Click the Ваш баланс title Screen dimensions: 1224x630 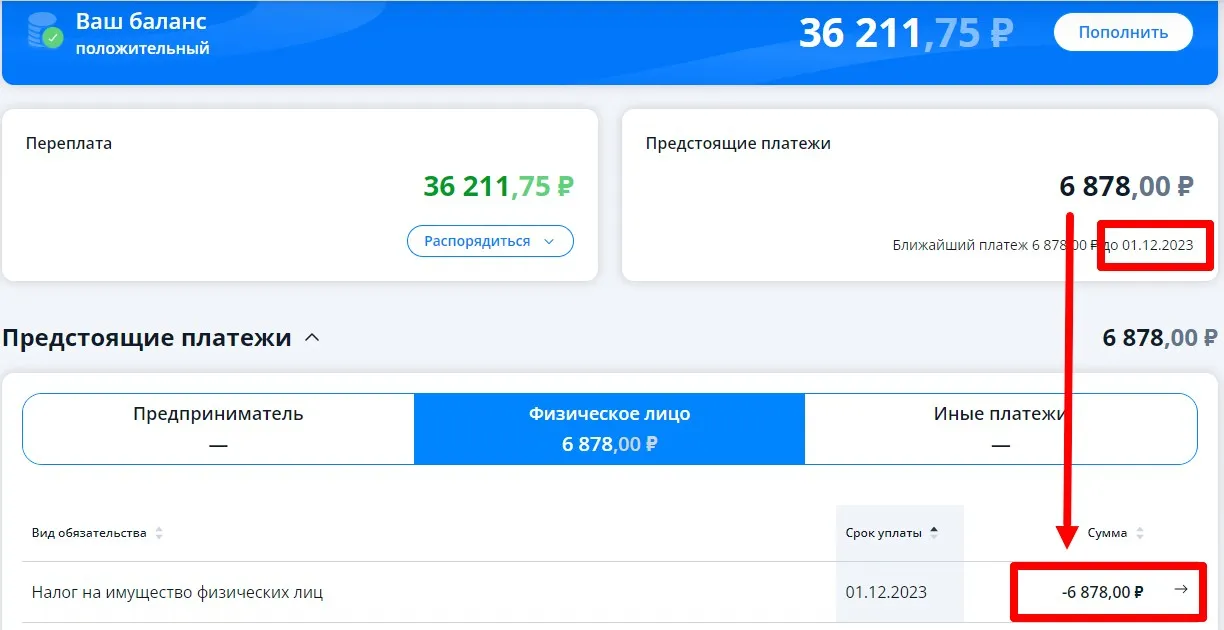tap(141, 21)
